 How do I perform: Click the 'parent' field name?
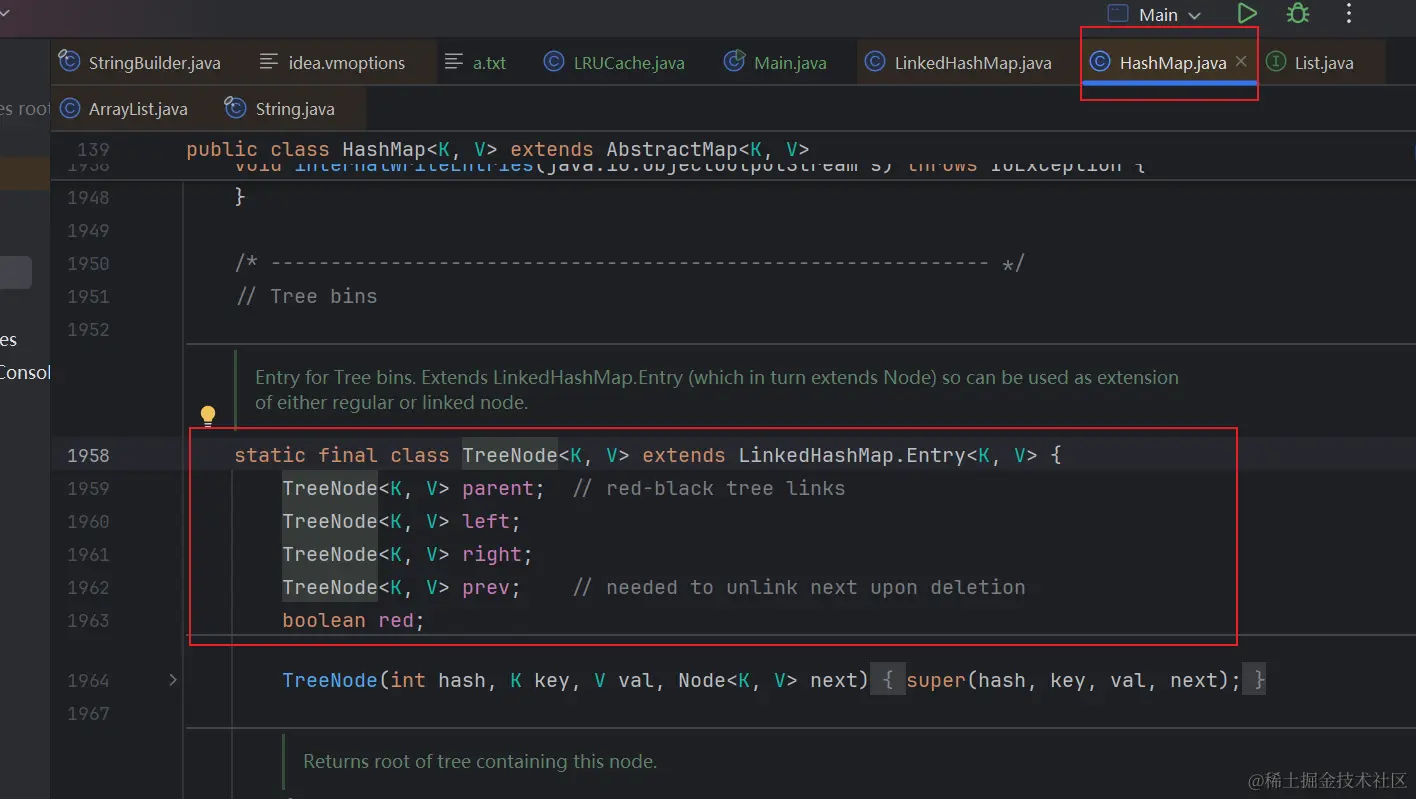[x=497, y=488]
